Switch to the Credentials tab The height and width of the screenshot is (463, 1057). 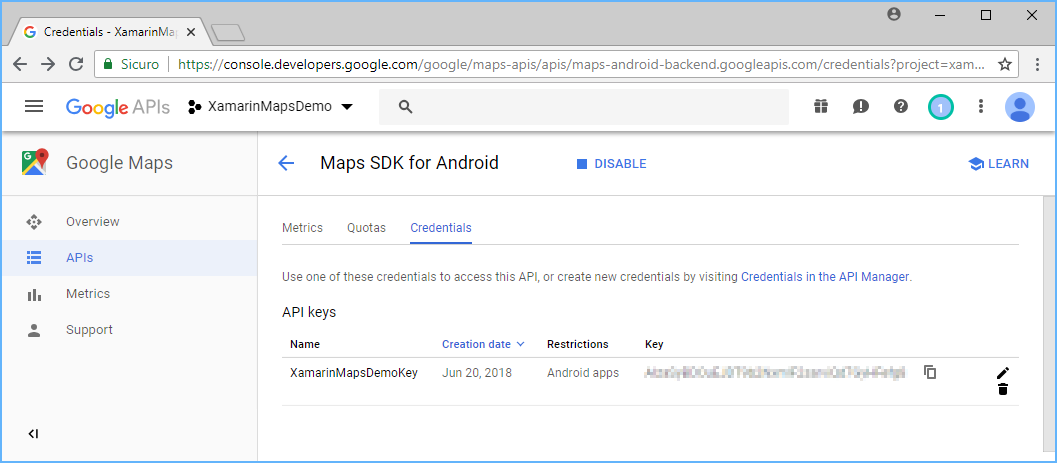441,228
